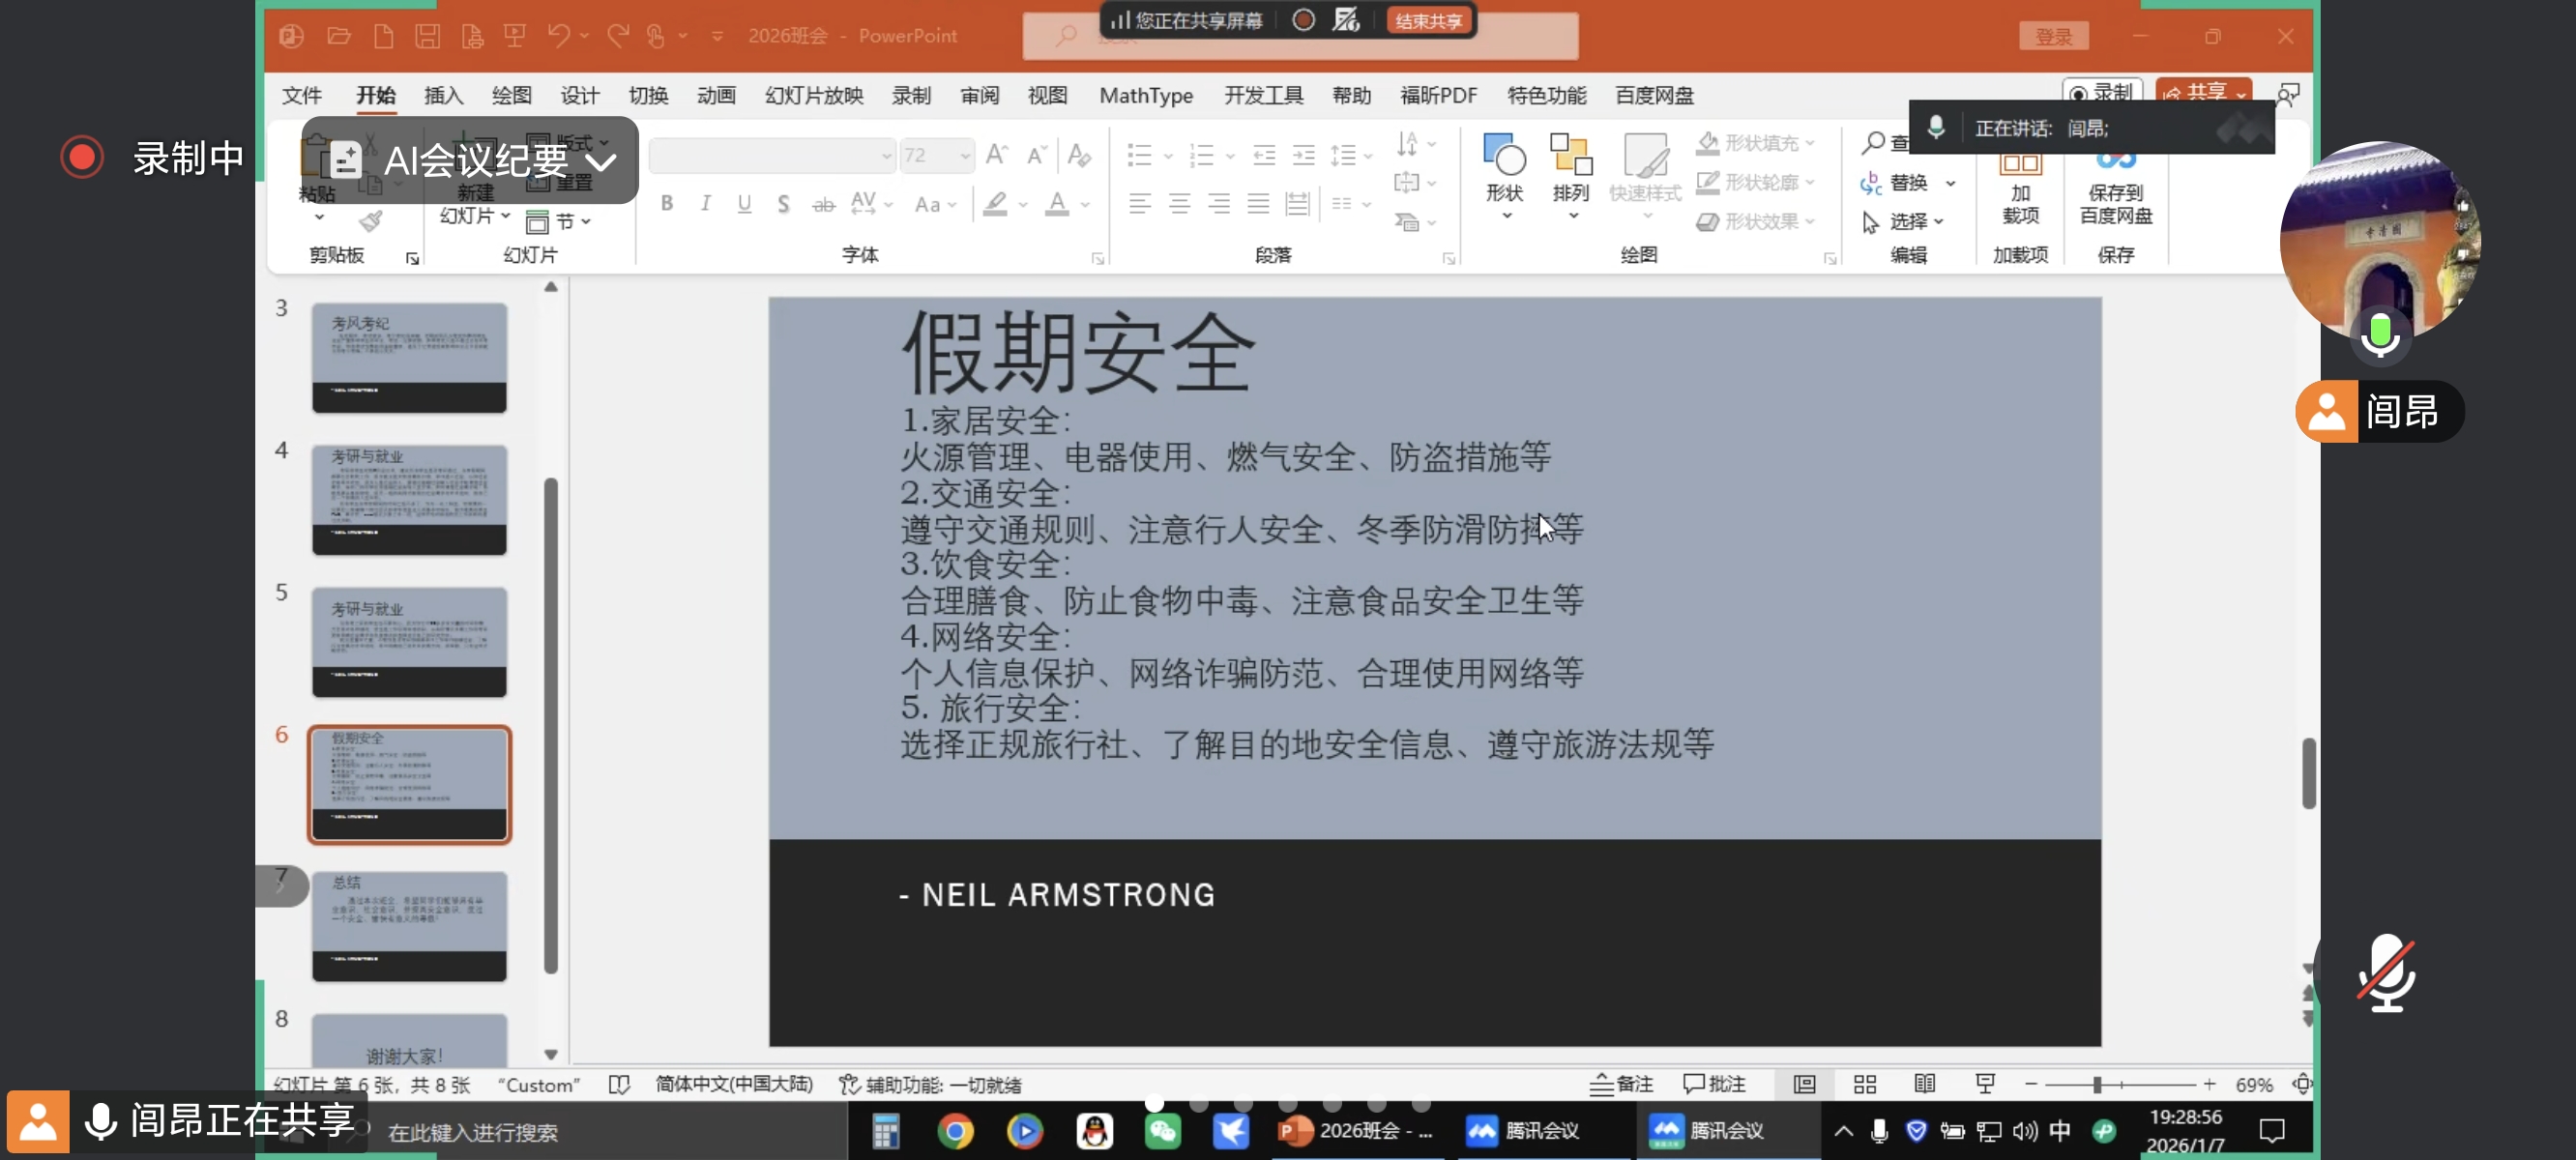Click the 登录 sign-in button
The height and width of the screenshot is (1160, 2576).
click(2053, 36)
